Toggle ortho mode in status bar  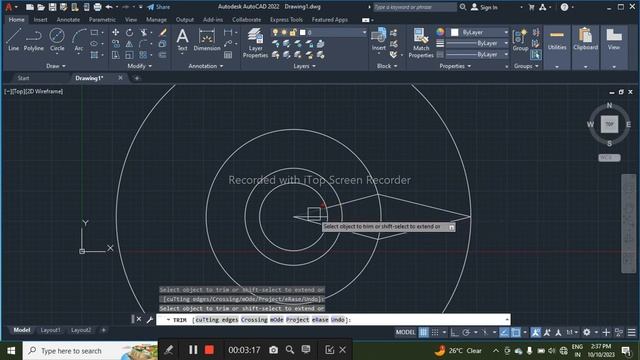pyautogui.click(x=455, y=332)
